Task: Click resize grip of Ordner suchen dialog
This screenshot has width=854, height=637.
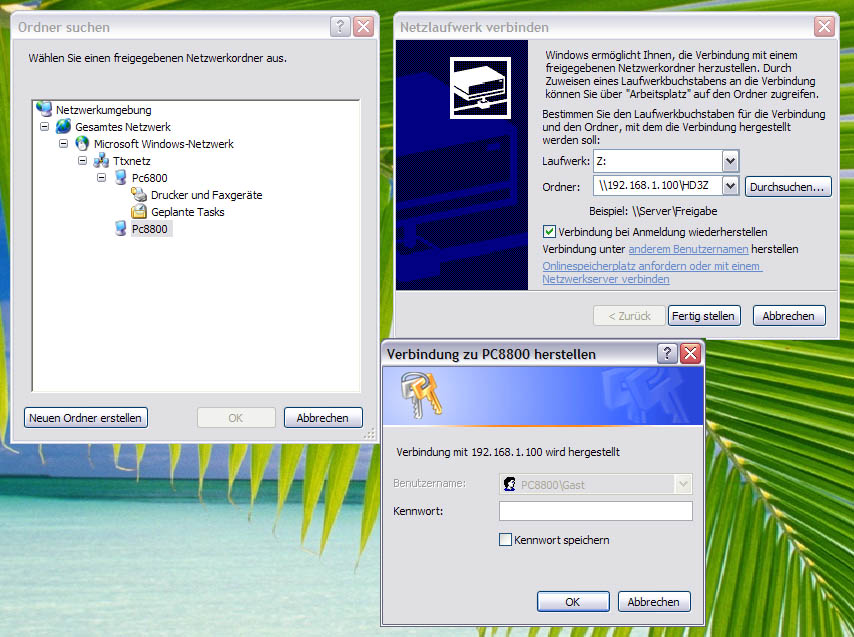Action: (x=370, y=433)
